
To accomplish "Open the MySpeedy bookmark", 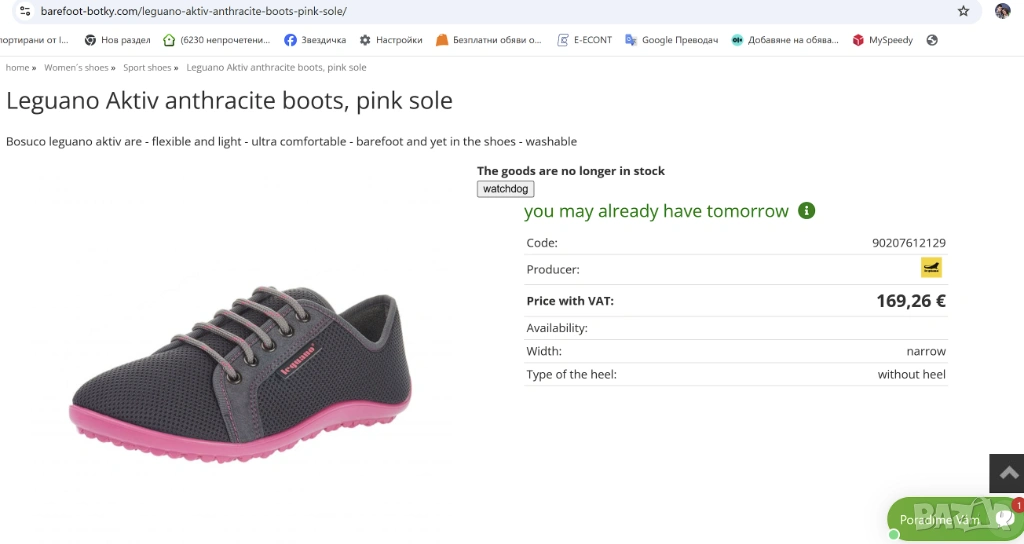I will 882,40.
